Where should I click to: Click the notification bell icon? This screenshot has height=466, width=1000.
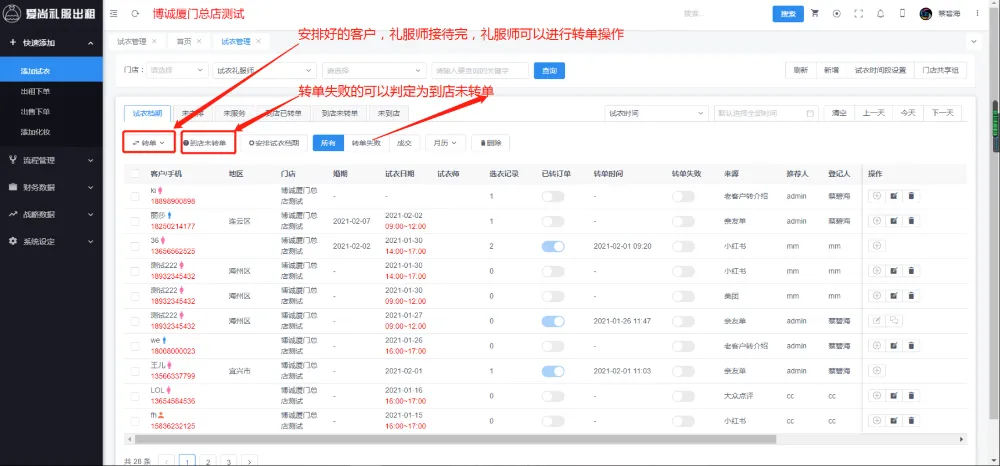(x=880, y=14)
